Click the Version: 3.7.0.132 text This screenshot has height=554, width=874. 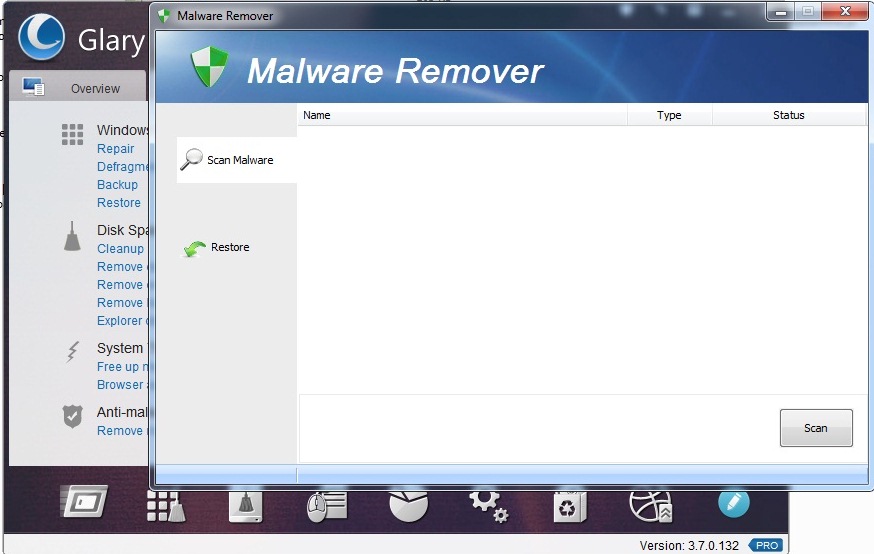point(689,546)
